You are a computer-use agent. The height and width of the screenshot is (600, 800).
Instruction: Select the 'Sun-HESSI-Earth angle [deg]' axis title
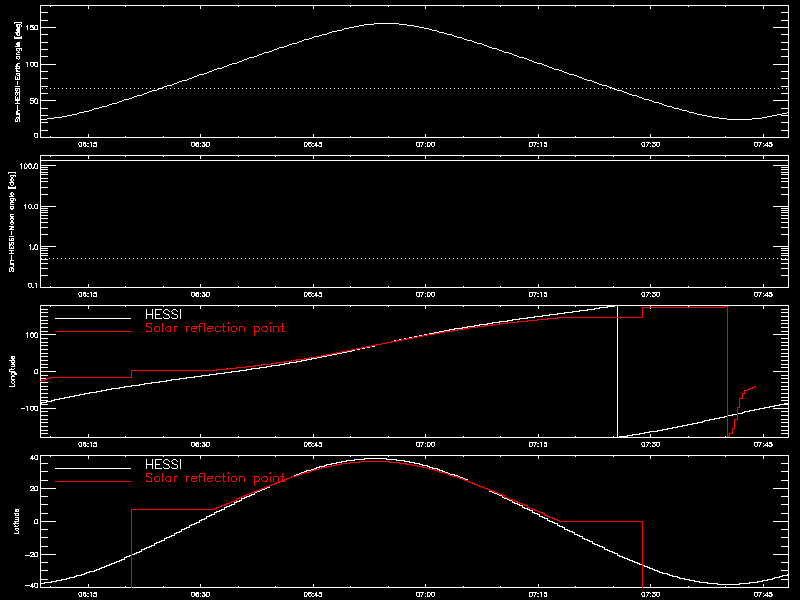point(17,71)
